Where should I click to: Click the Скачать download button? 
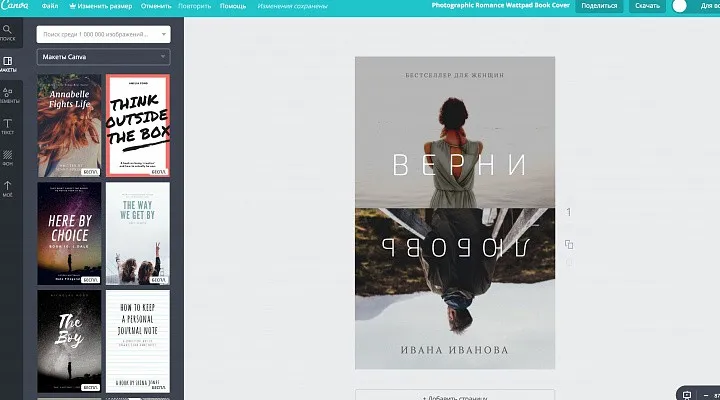647,6
